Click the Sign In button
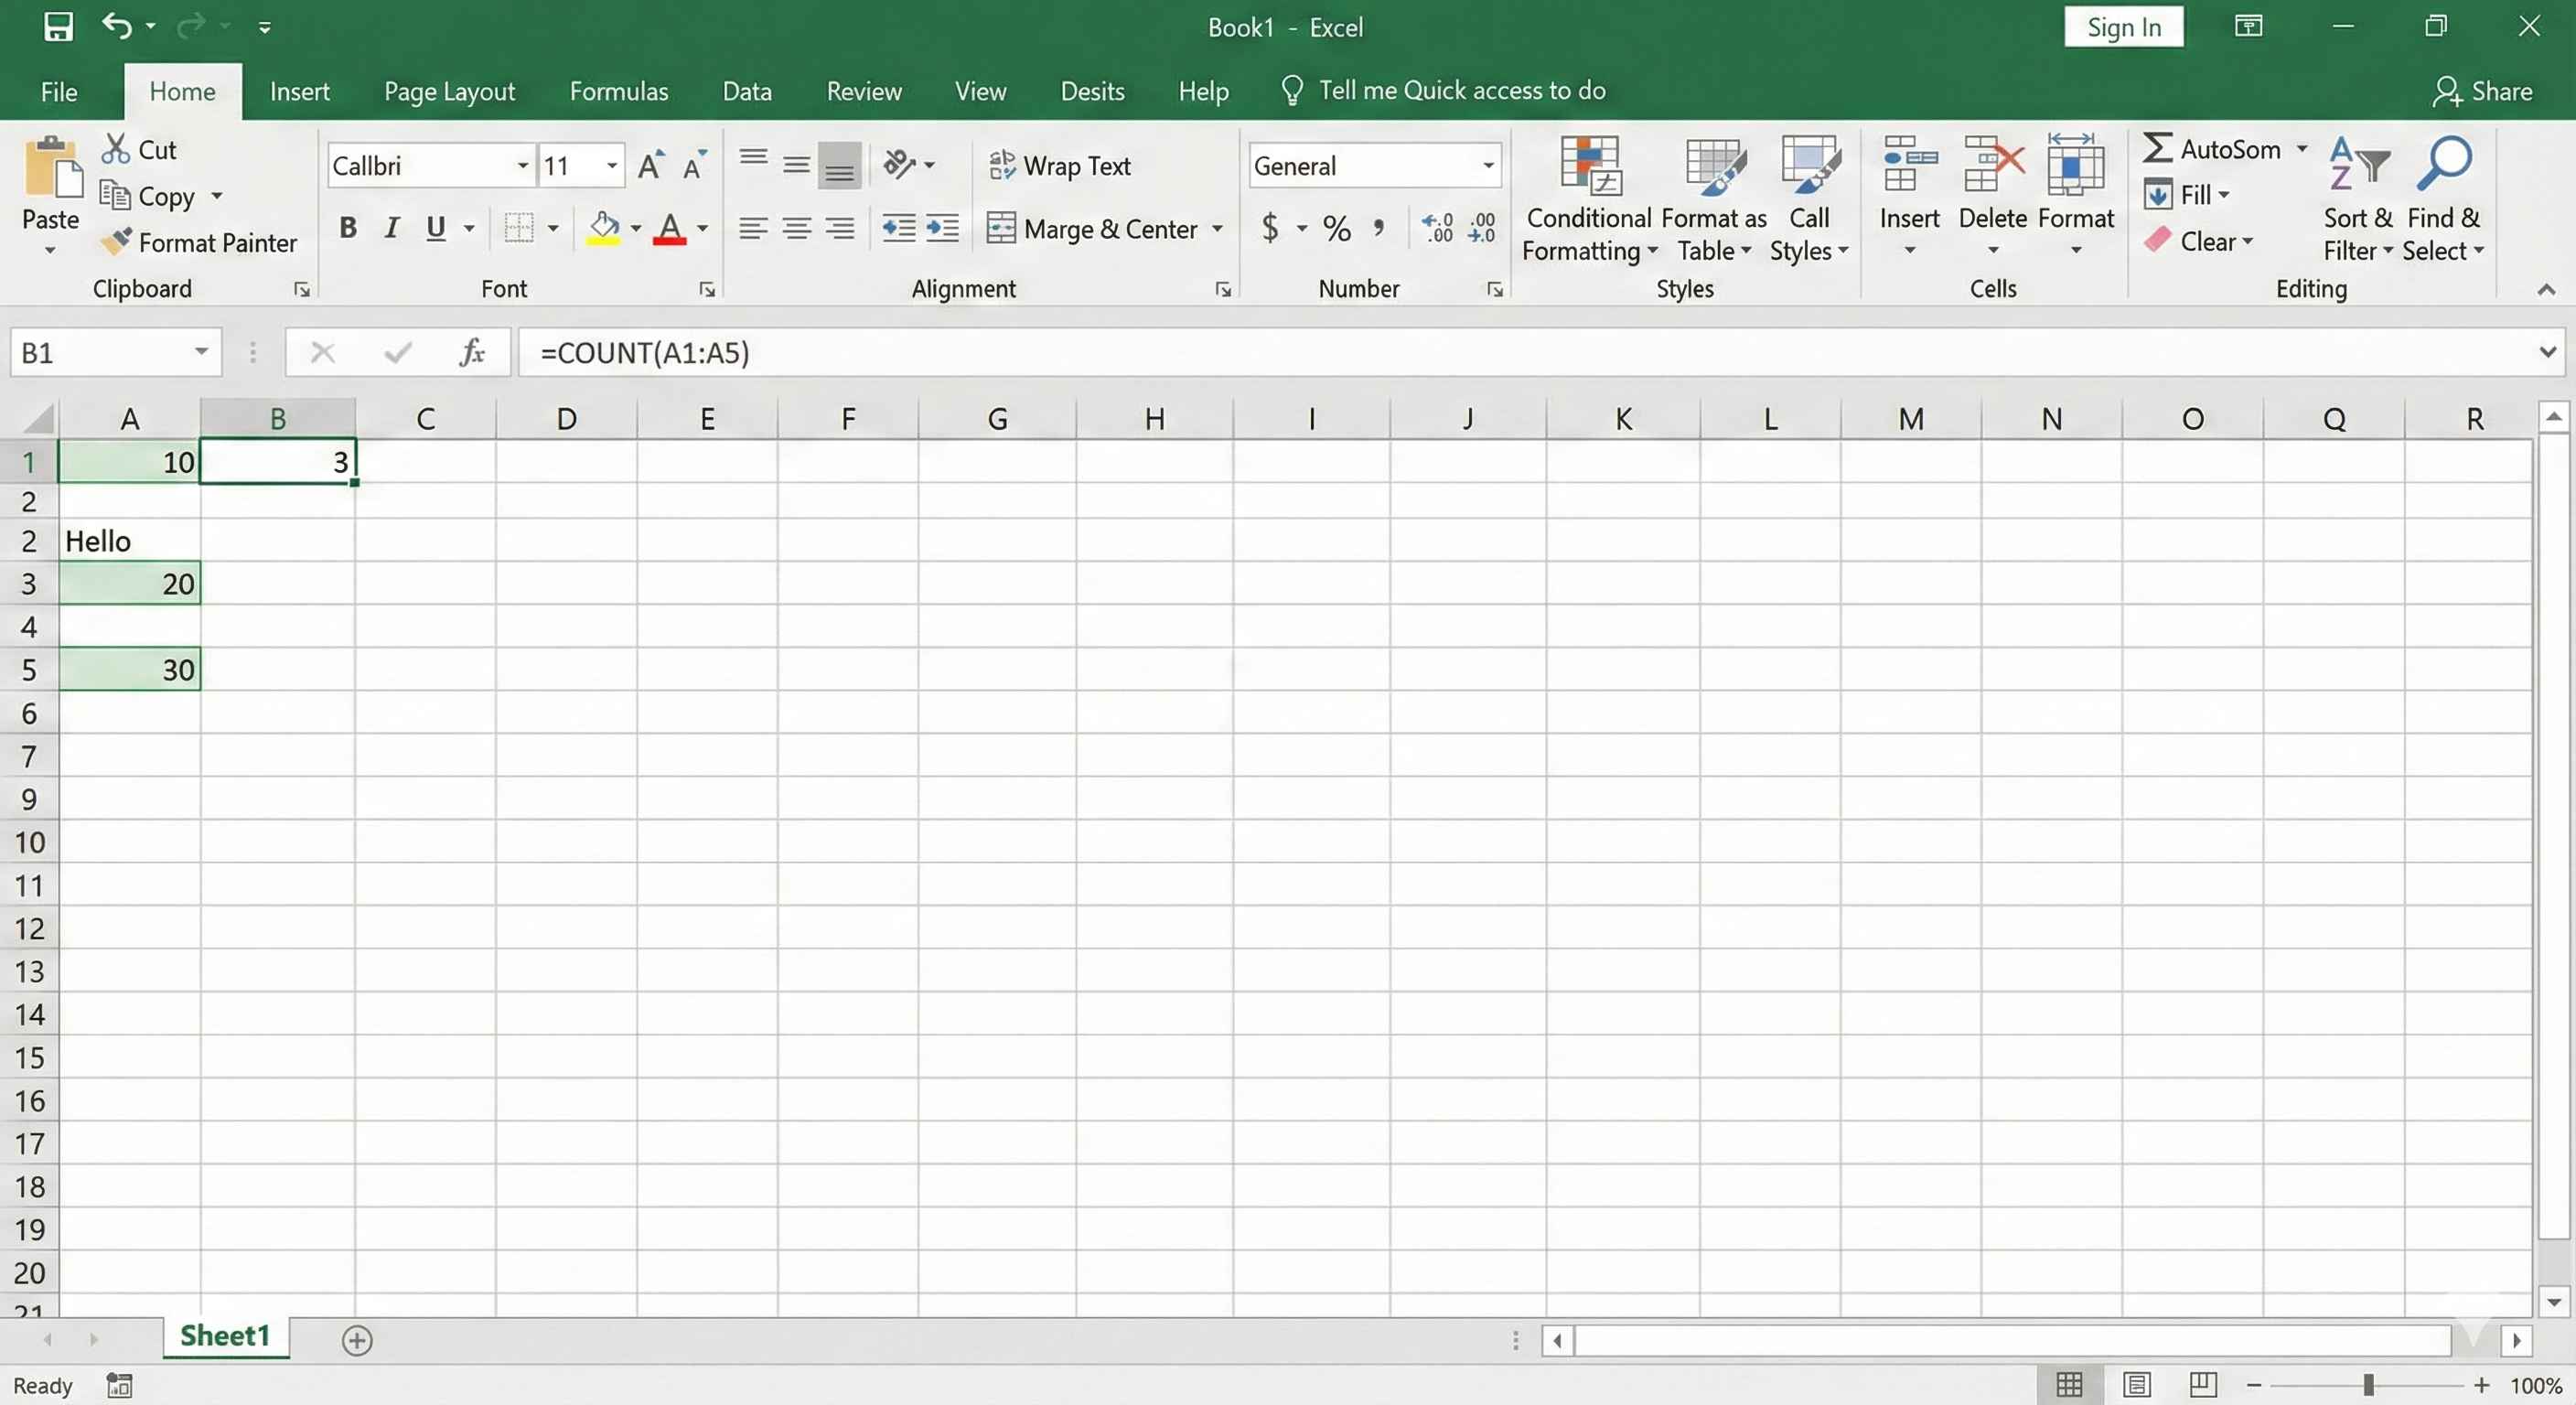 click(2123, 27)
